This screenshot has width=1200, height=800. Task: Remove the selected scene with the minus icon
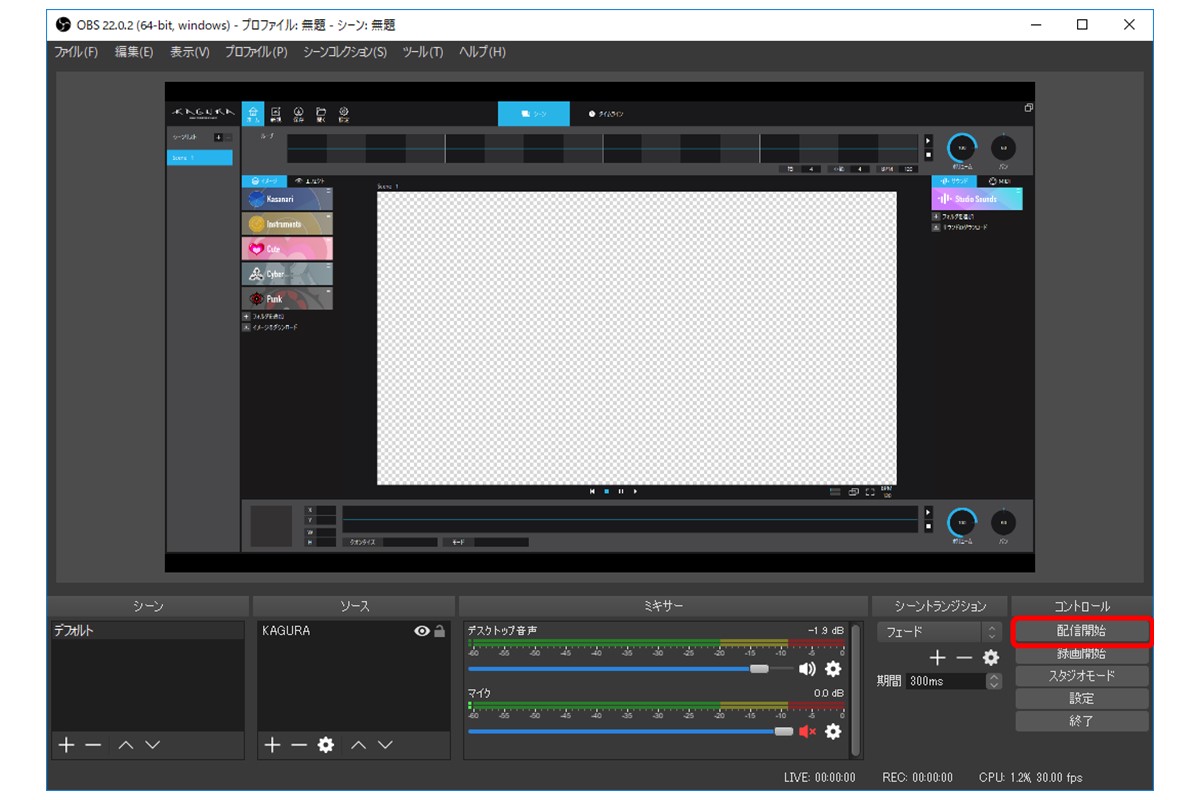93,745
